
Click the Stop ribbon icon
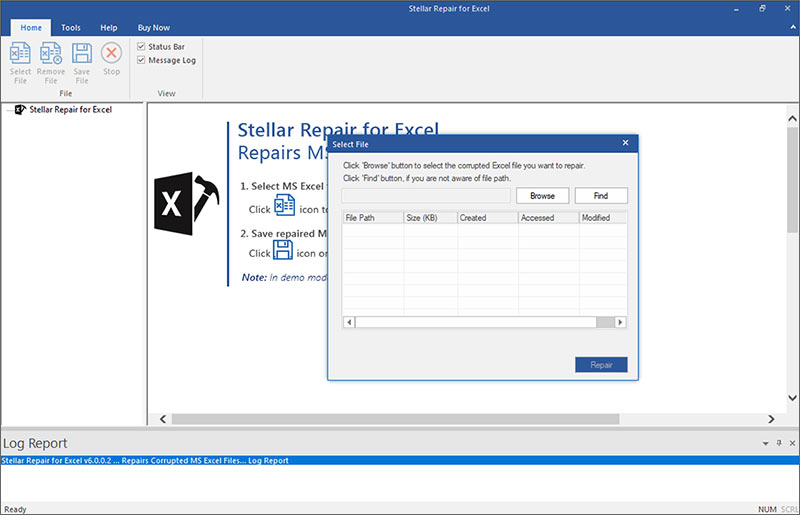pyautogui.click(x=111, y=59)
